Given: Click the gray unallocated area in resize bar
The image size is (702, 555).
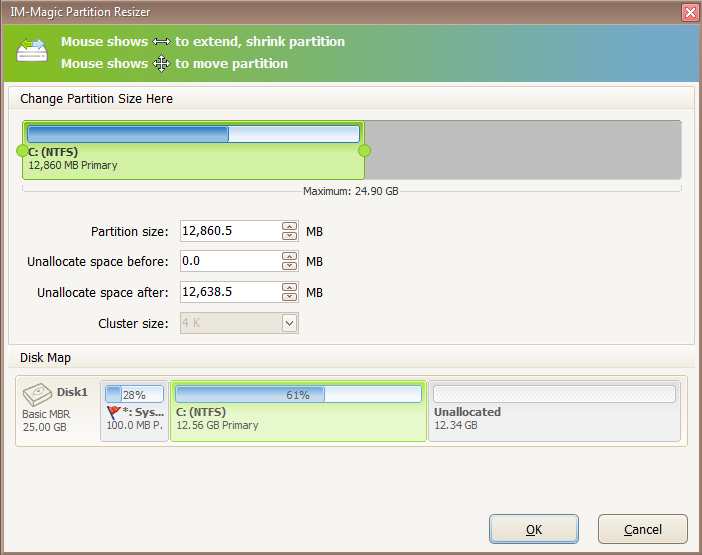Looking at the screenshot, I should coord(523,150).
